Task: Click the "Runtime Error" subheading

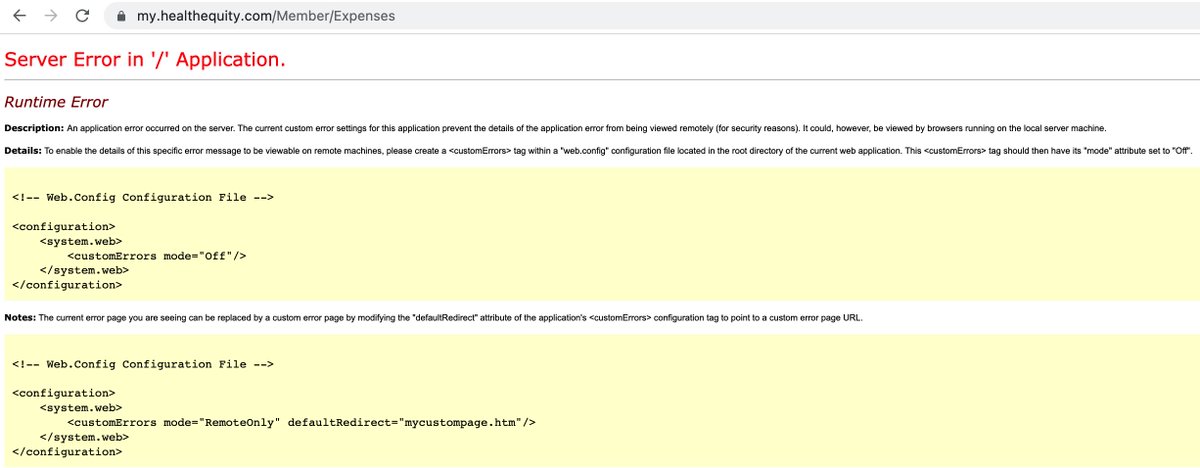Action: click(56, 102)
